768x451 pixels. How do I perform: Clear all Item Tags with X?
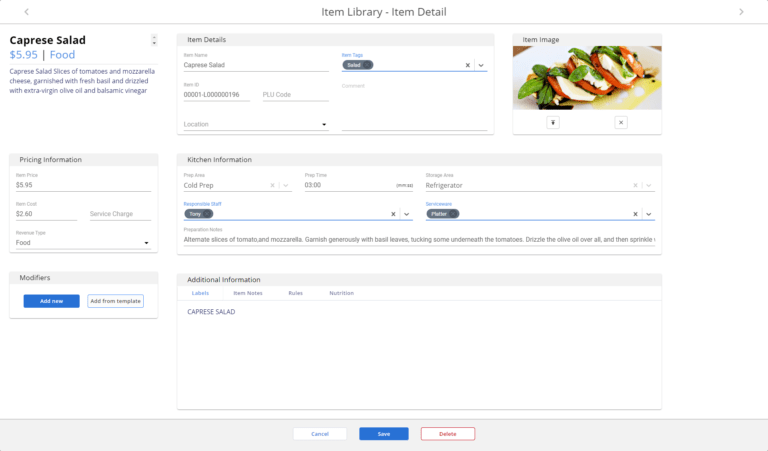coord(468,65)
